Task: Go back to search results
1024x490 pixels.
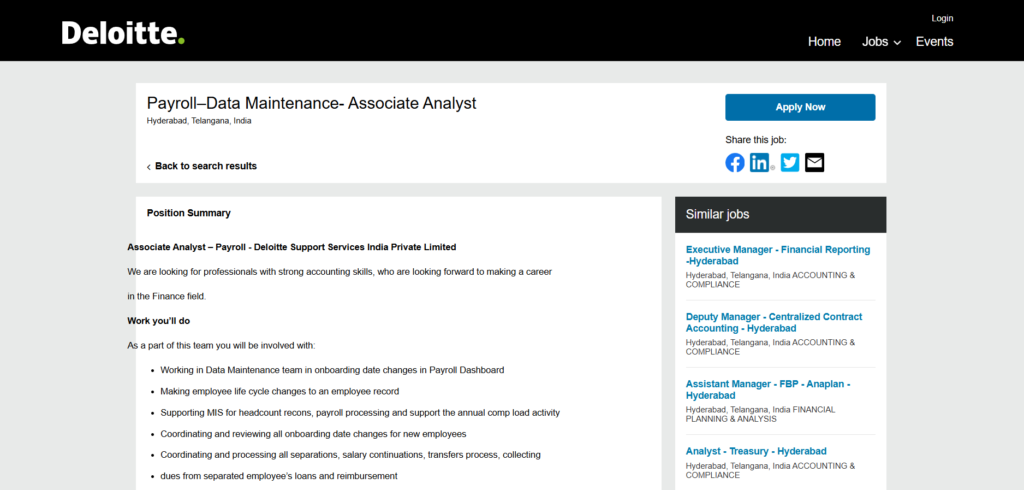Action: (x=205, y=166)
